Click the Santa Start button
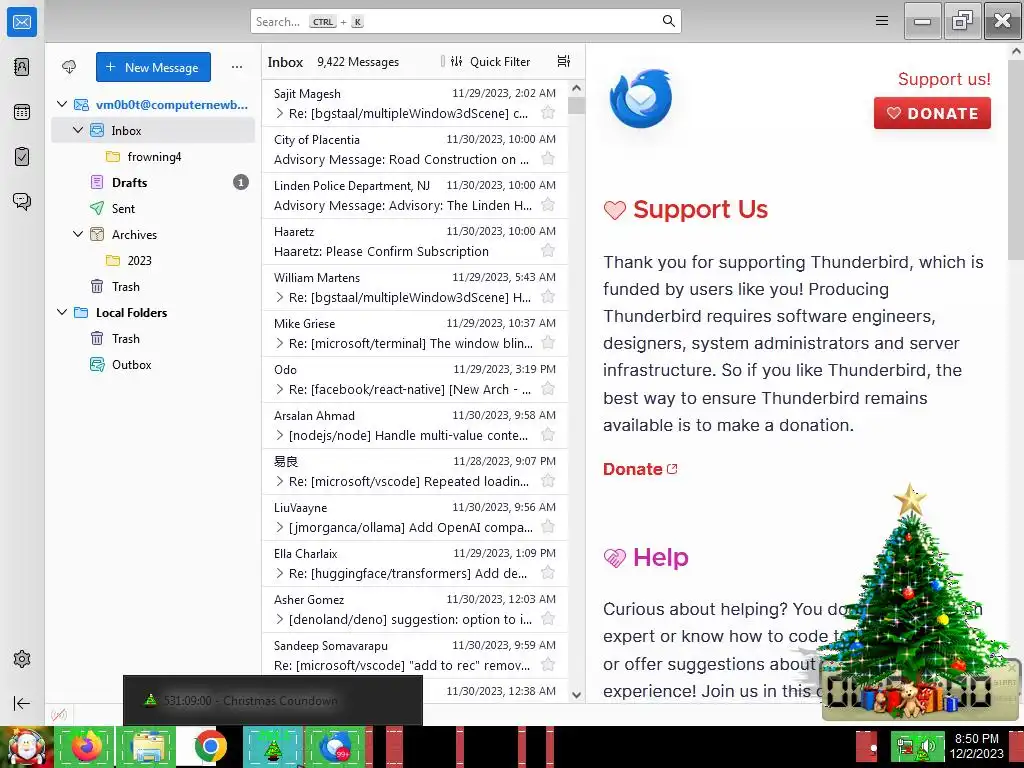The height and width of the screenshot is (768, 1024). click(26, 746)
